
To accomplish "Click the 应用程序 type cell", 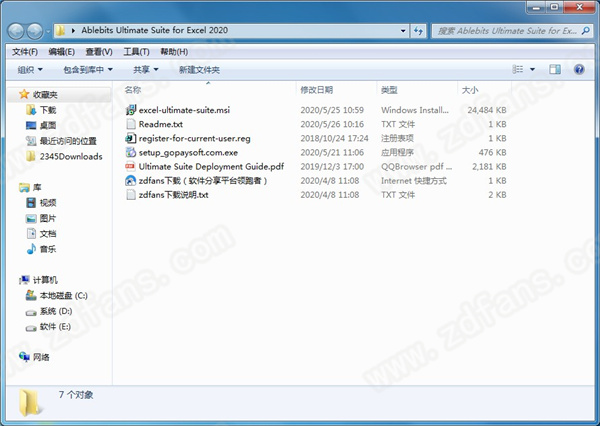I will point(397,152).
